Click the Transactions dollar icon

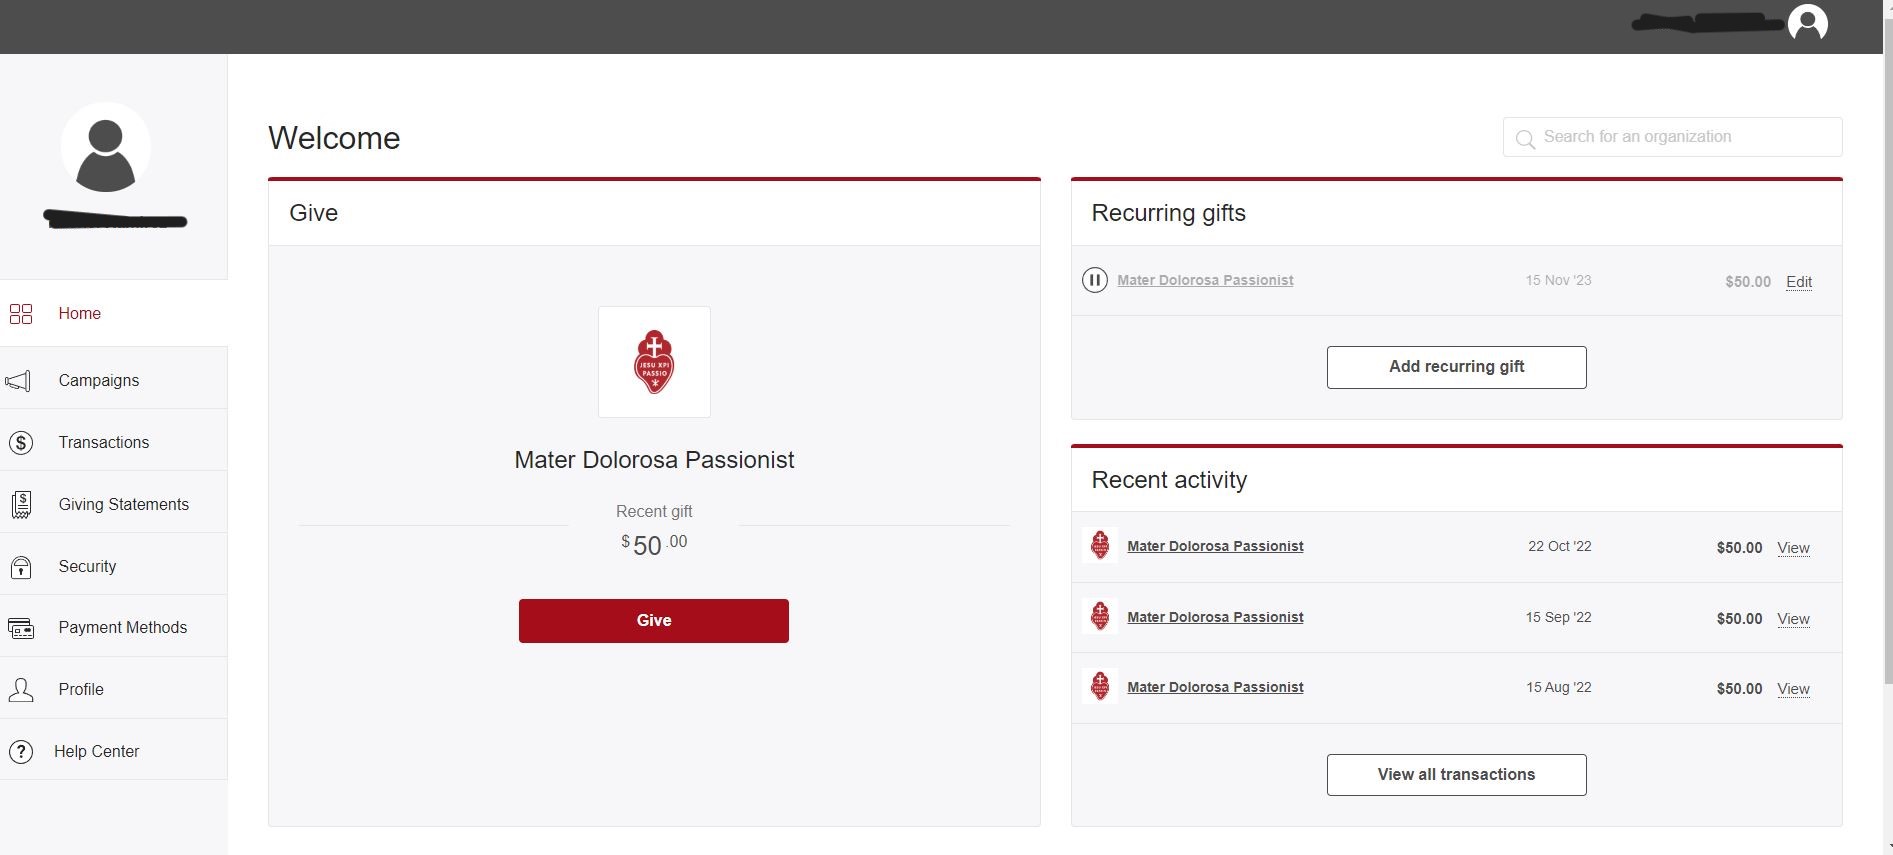[x=21, y=443]
